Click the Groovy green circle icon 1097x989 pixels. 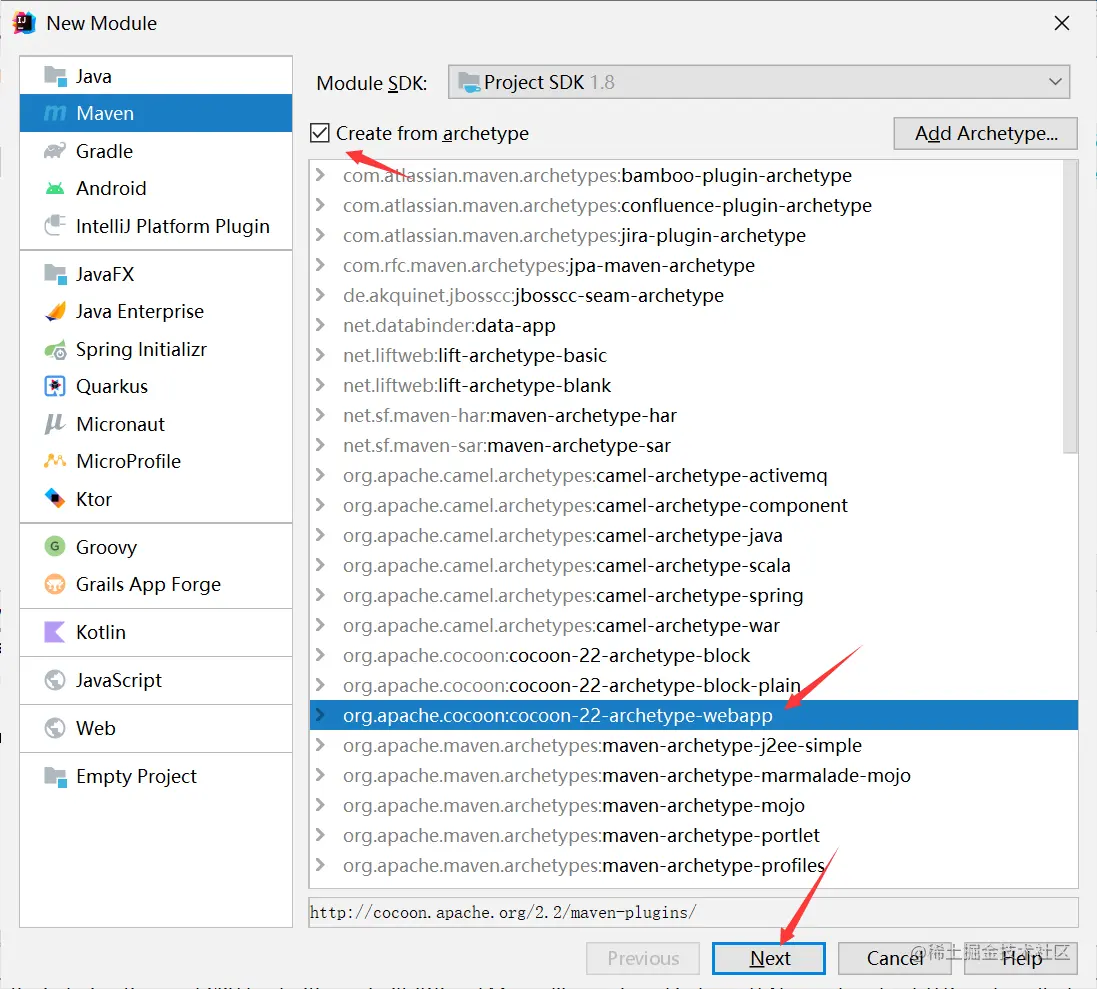[x=55, y=546]
